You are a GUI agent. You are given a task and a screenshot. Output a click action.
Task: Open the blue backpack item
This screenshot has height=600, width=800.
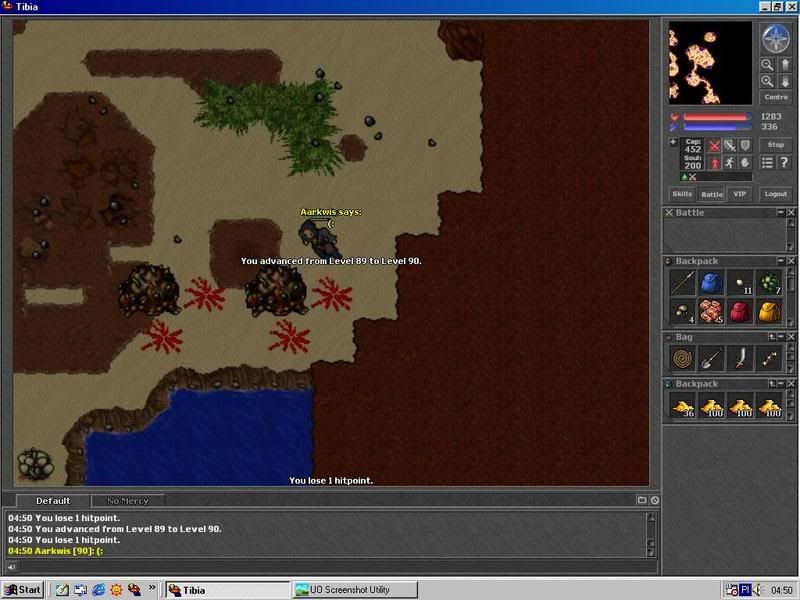pyautogui.click(x=711, y=283)
